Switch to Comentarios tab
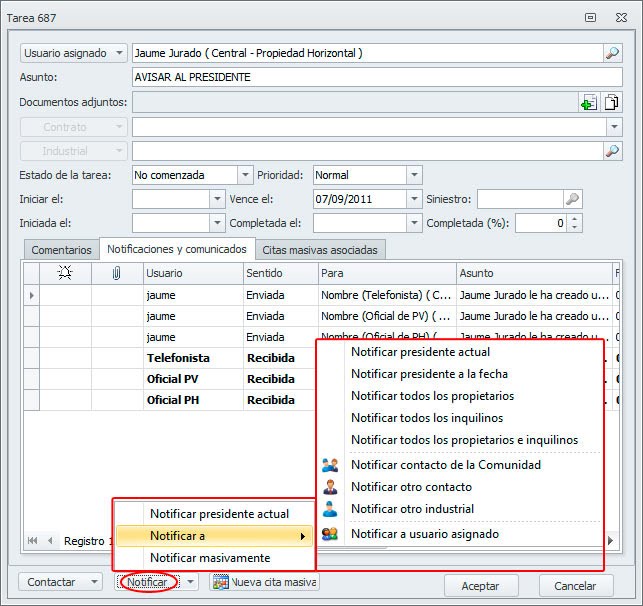The image size is (643, 606). [x=62, y=250]
